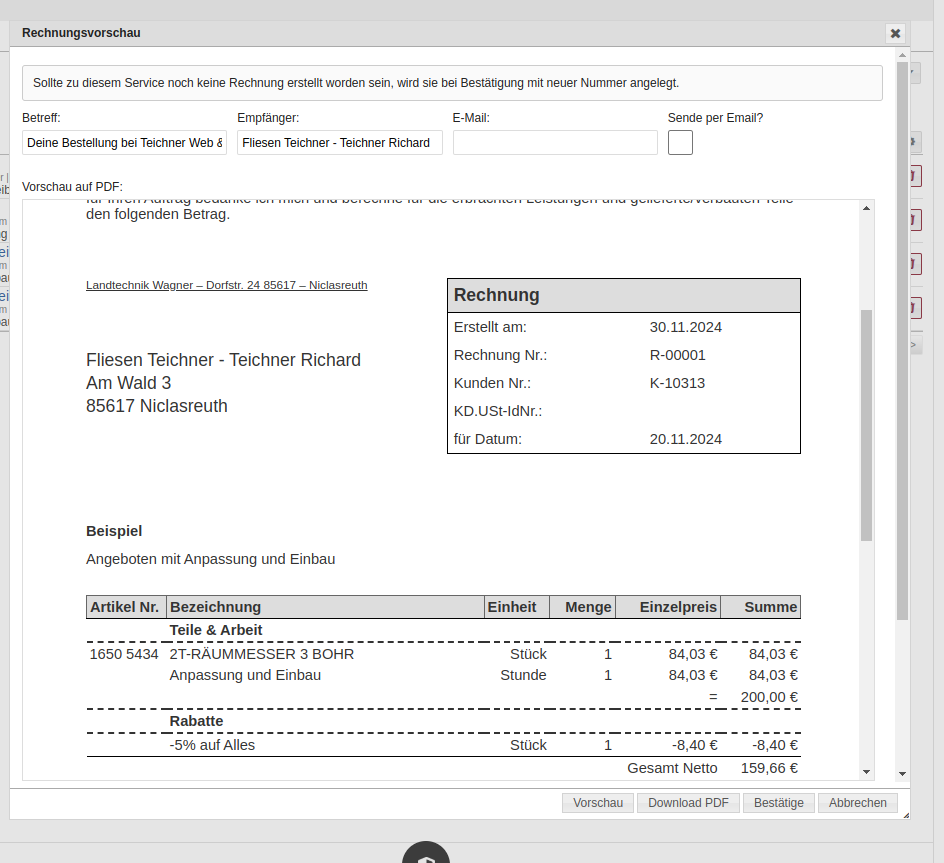Image resolution: width=944 pixels, height=863 pixels.
Task: Click the PDF preview vertical scrollbar thumb
Action: 866,425
